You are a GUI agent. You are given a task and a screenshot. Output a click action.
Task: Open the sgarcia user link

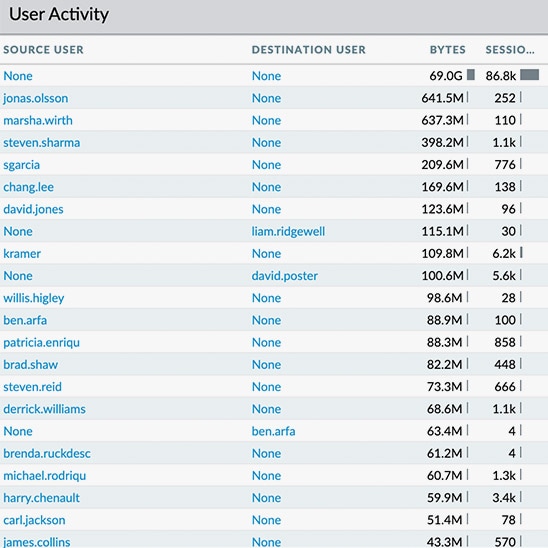click(x=21, y=165)
